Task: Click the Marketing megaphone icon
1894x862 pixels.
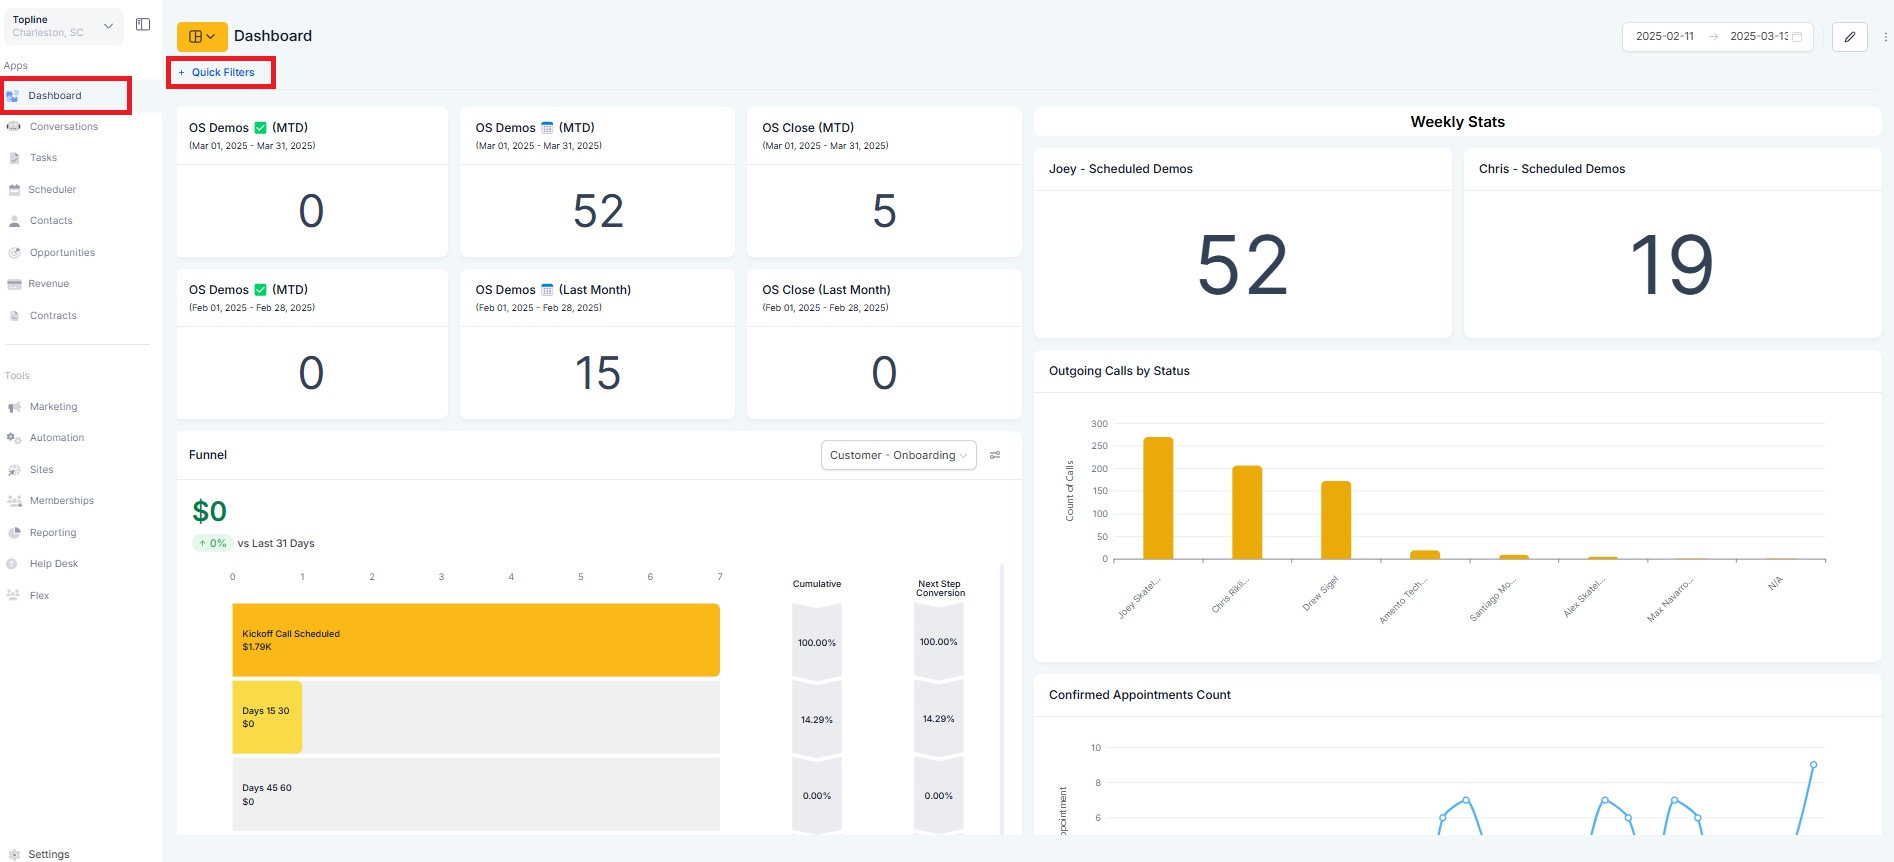Action: click(x=14, y=407)
